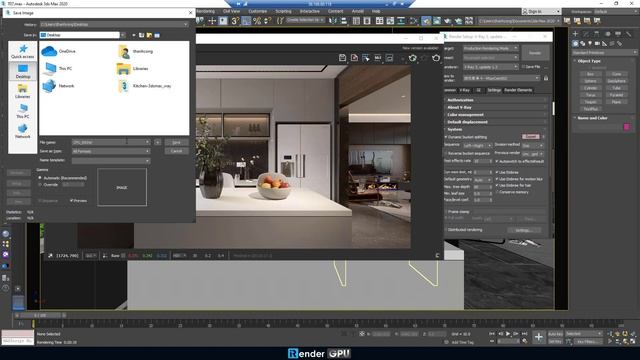Select Desktop in the places sidebar
The height and width of the screenshot is (360, 640).
[x=22, y=71]
